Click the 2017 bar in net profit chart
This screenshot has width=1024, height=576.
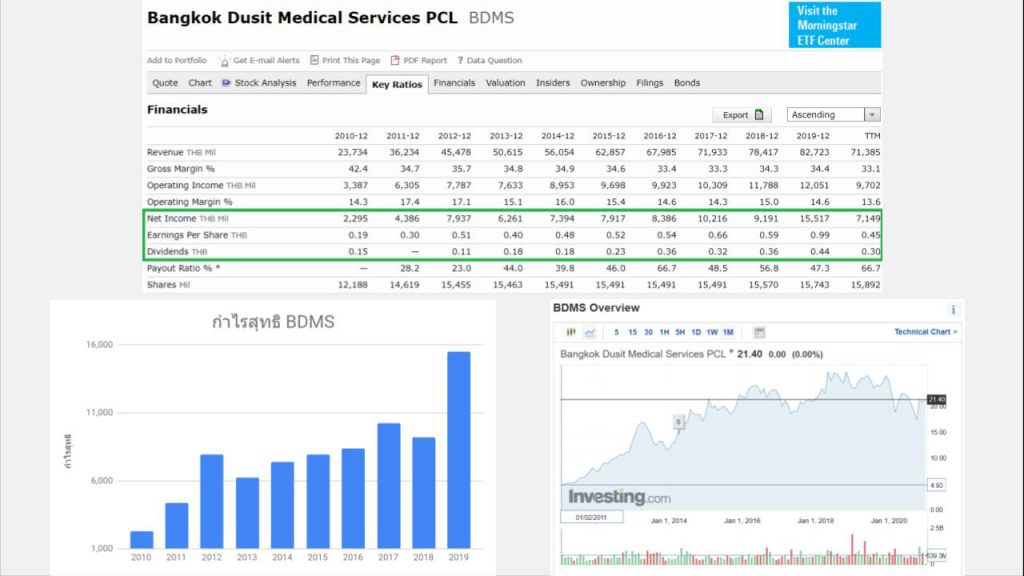point(389,486)
